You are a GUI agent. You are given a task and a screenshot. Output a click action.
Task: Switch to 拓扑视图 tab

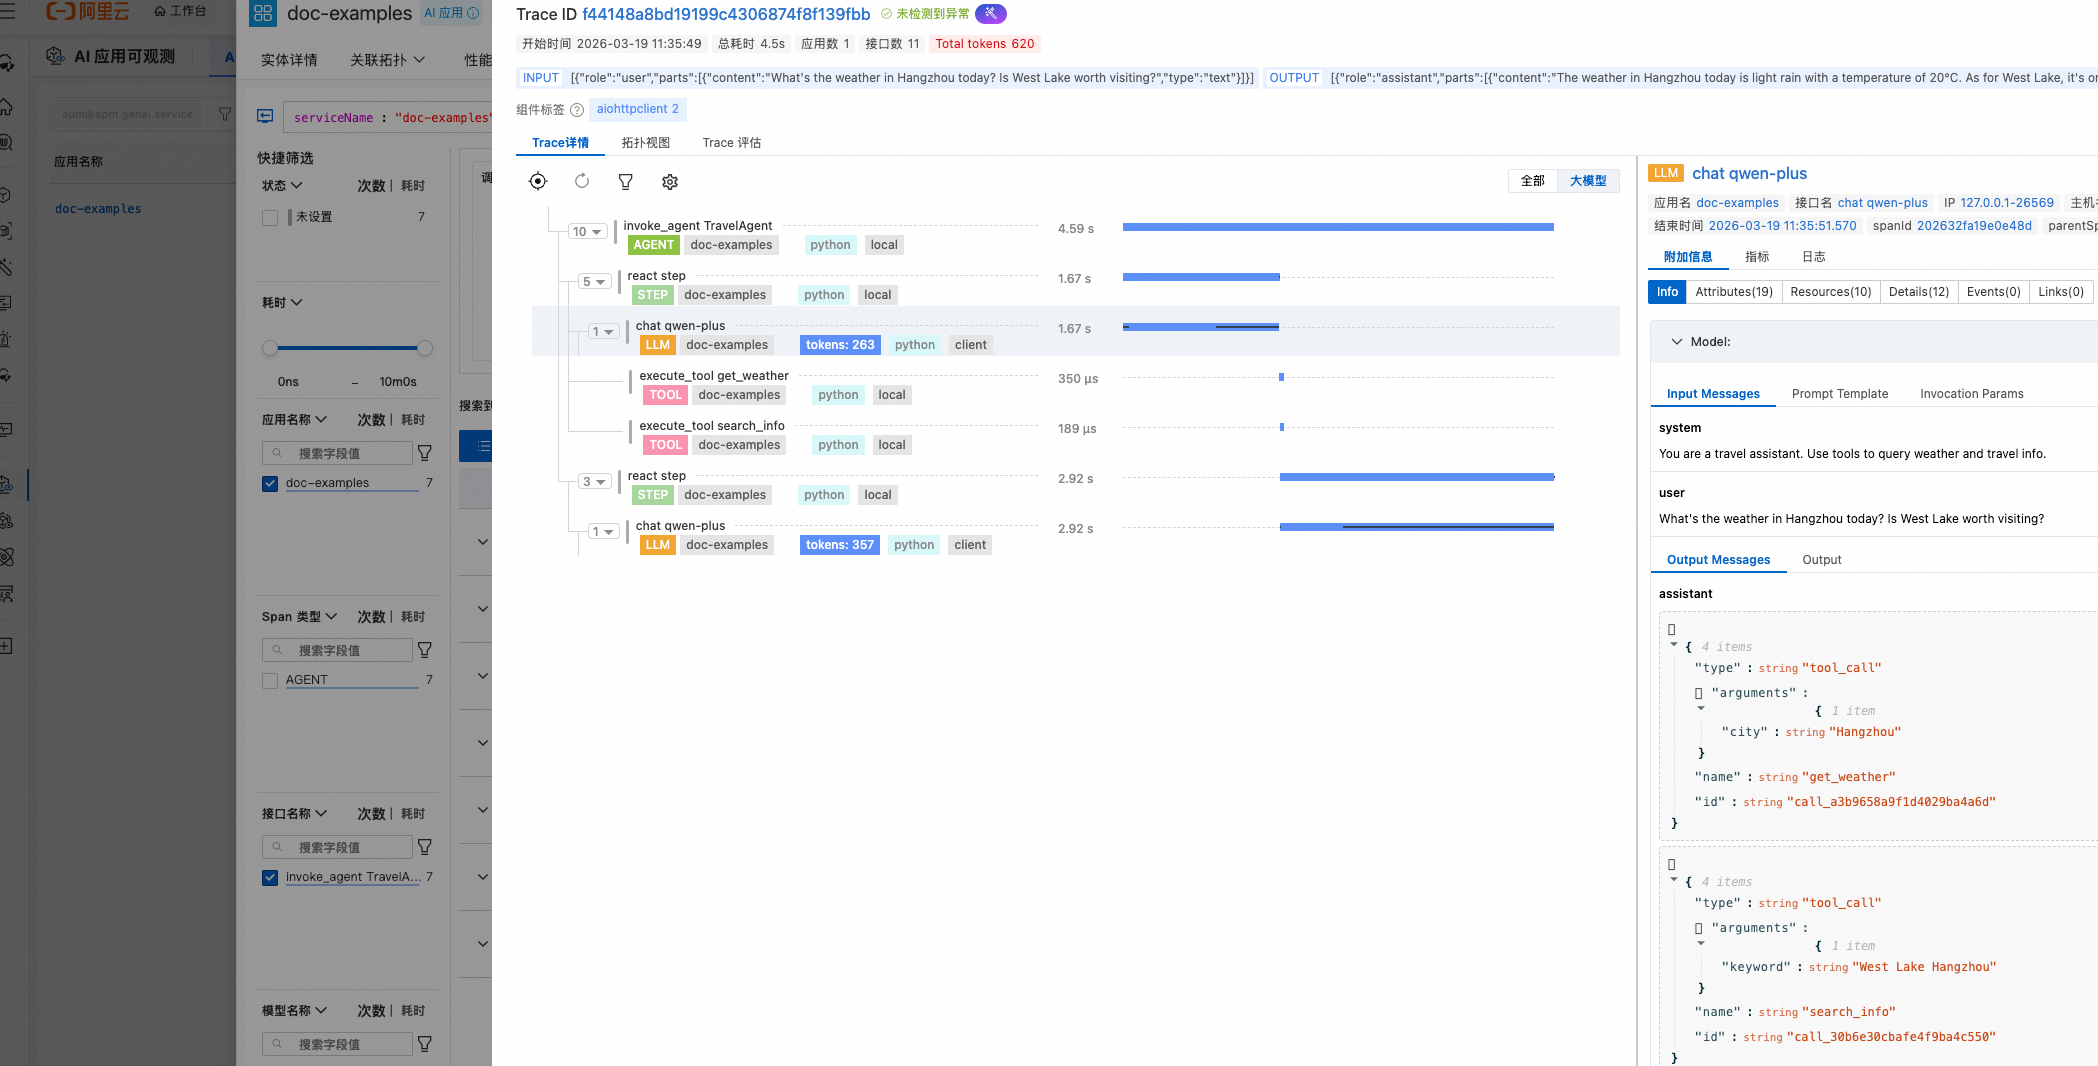tap(646, 143)
